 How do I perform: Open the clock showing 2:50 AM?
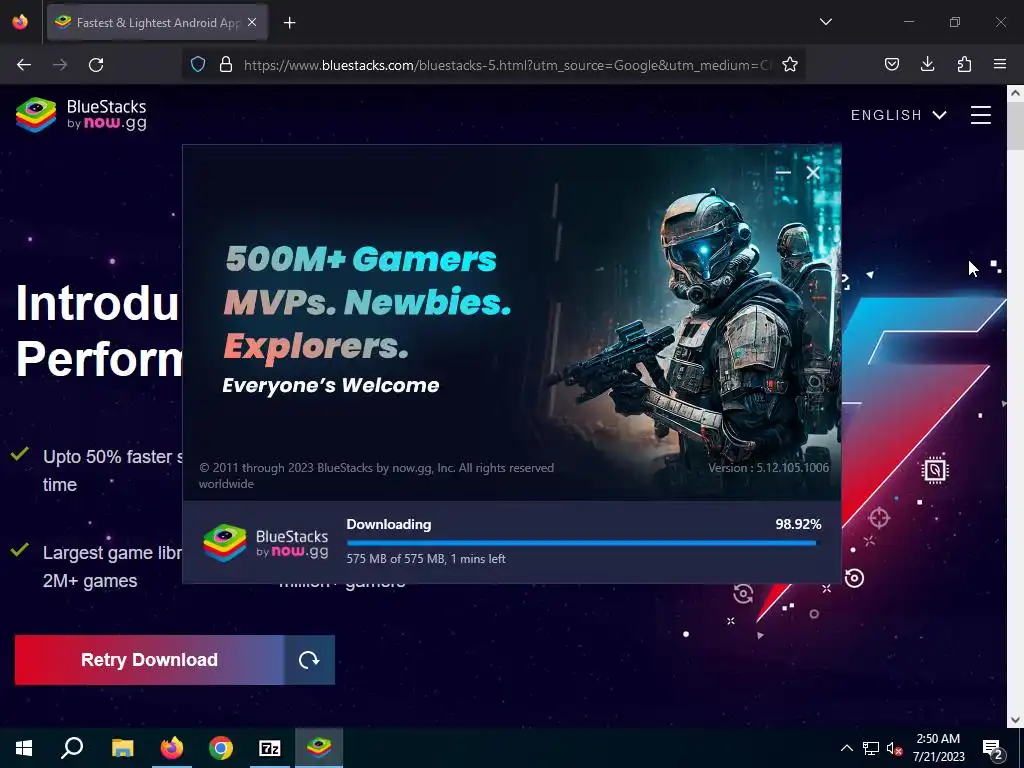point(938,748)
